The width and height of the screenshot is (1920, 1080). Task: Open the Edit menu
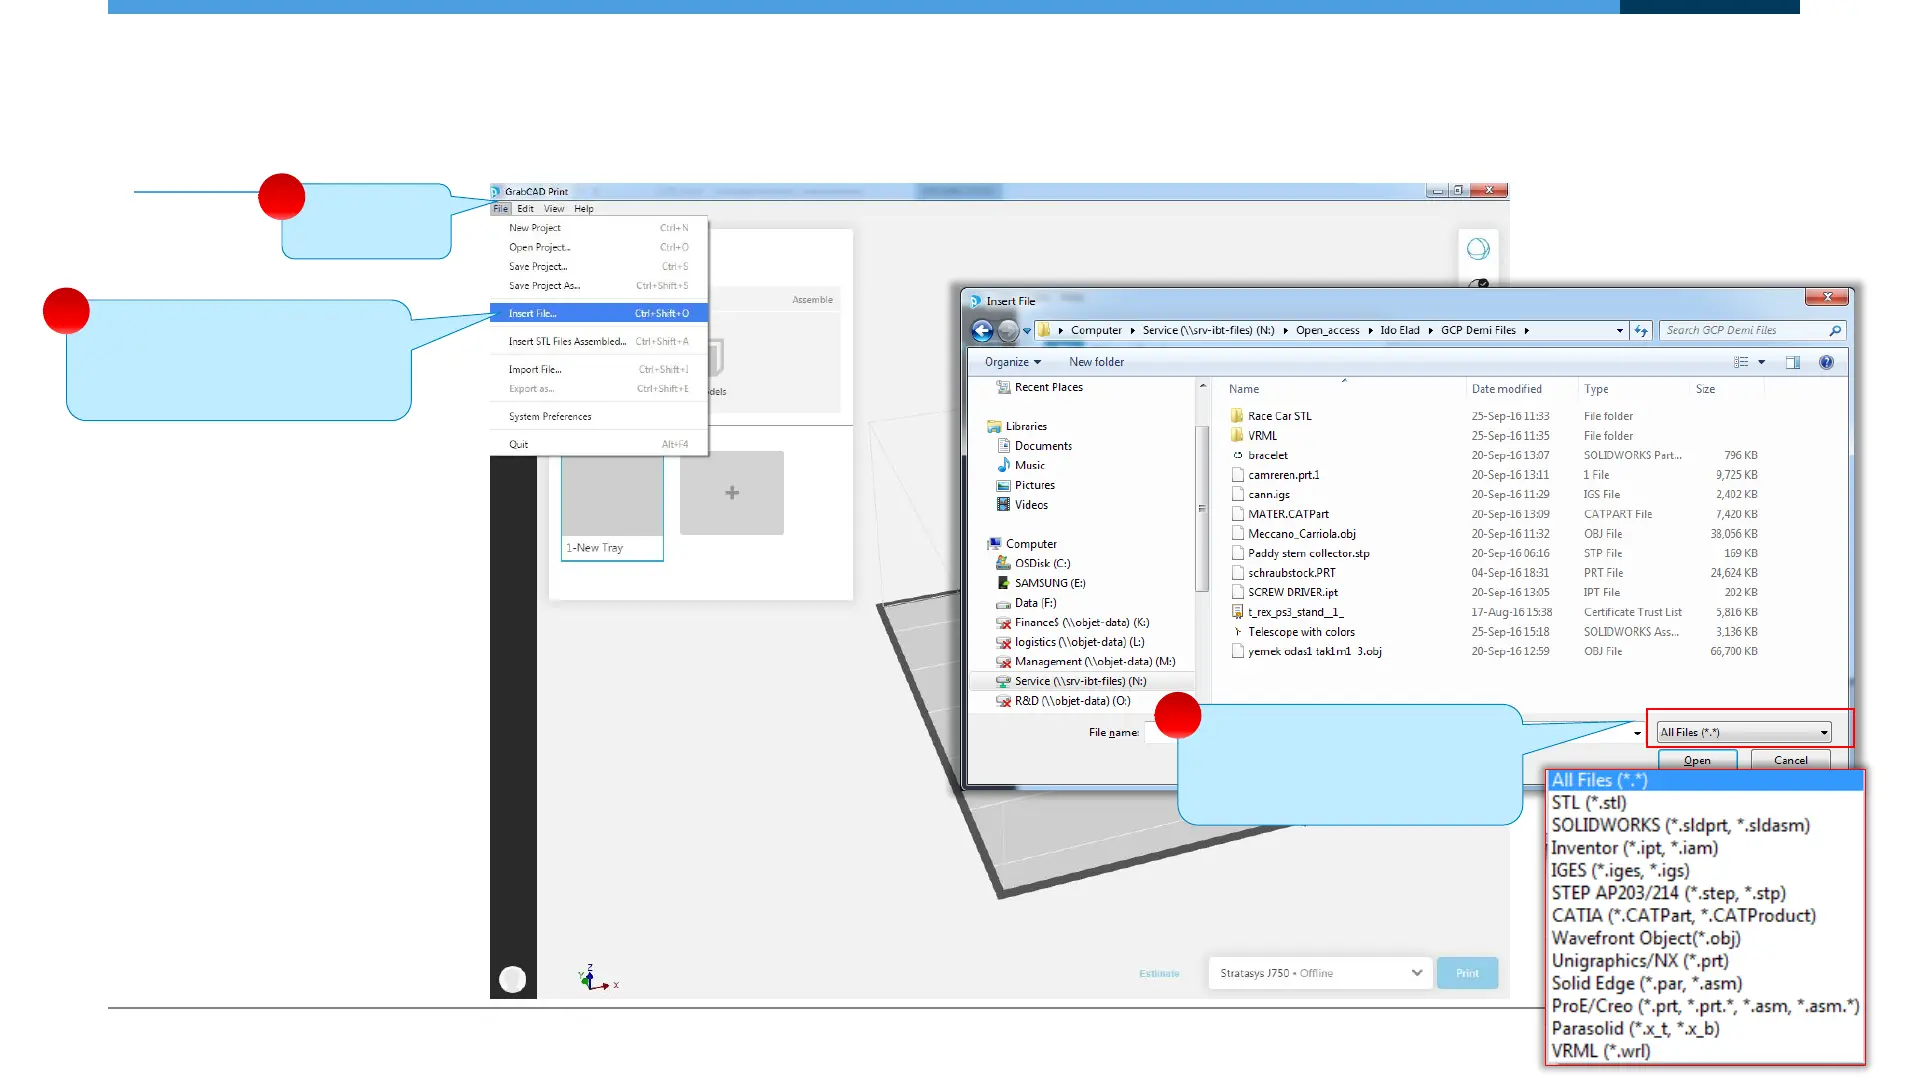pos(525,209)
